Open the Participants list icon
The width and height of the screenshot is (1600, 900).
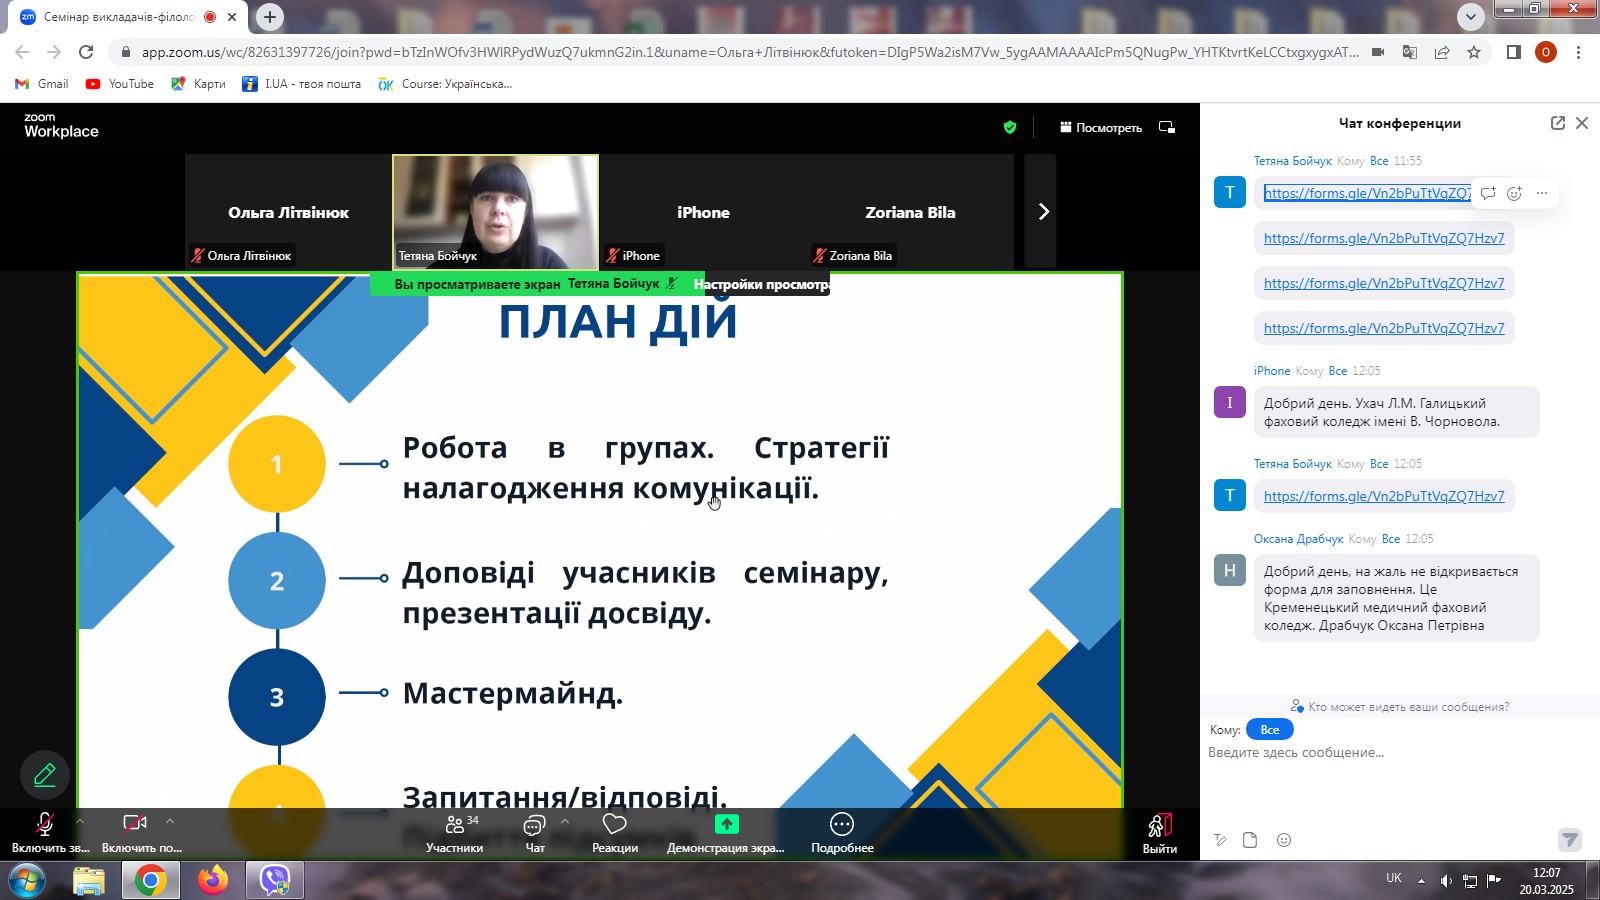455,824
